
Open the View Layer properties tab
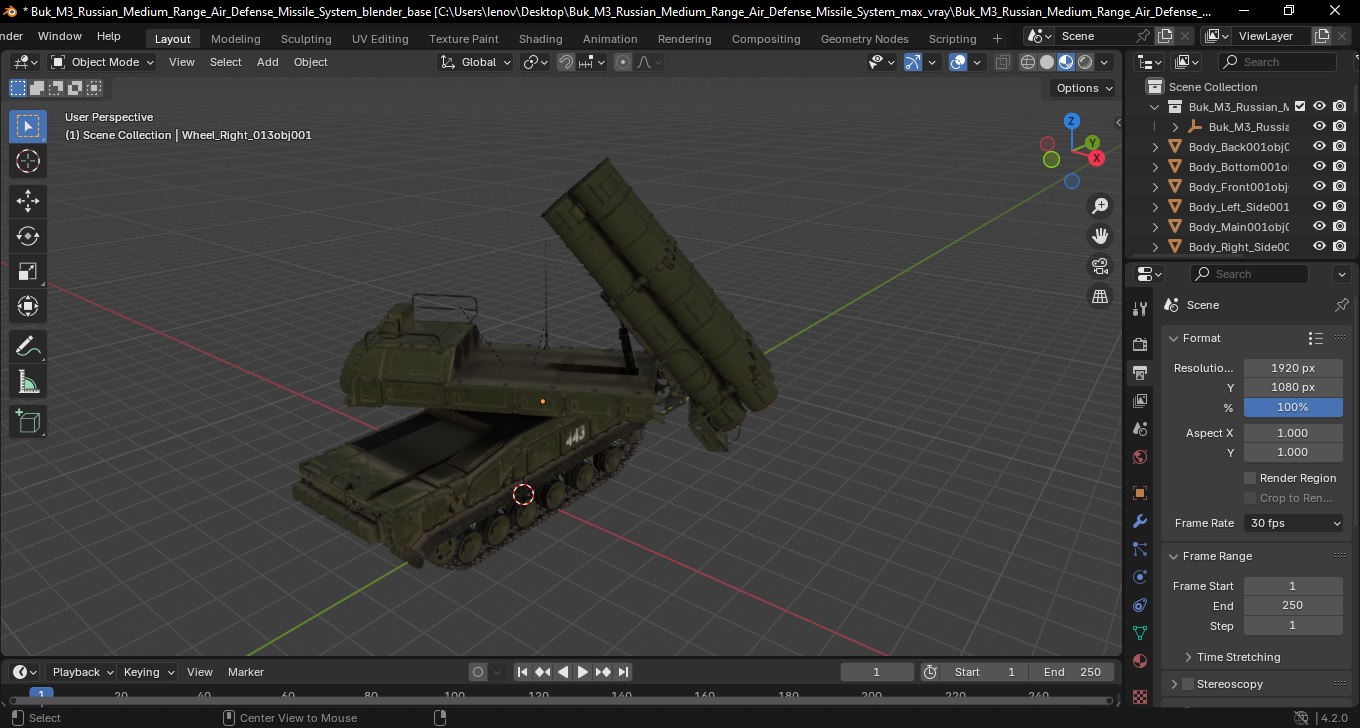(x=1140, y=401)
